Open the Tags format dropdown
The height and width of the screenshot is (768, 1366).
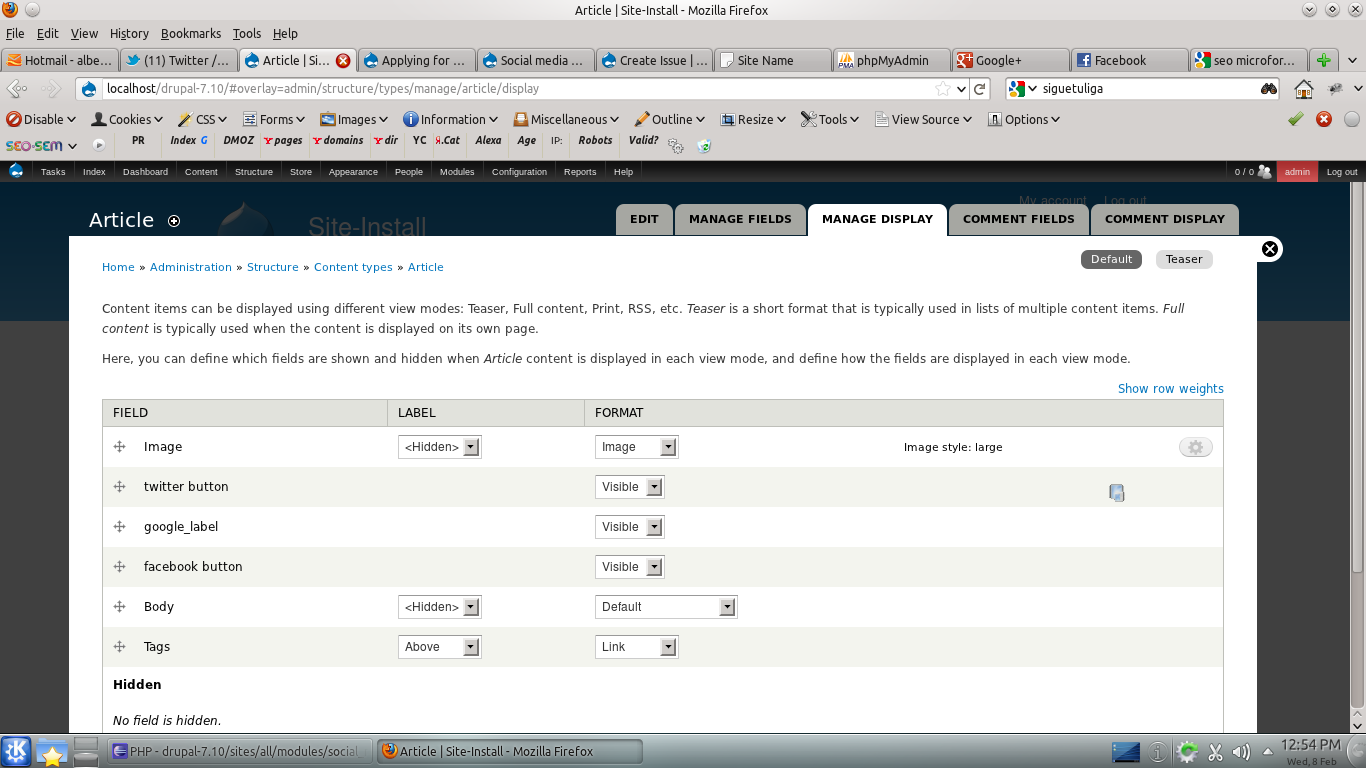[x=637, y=647]
